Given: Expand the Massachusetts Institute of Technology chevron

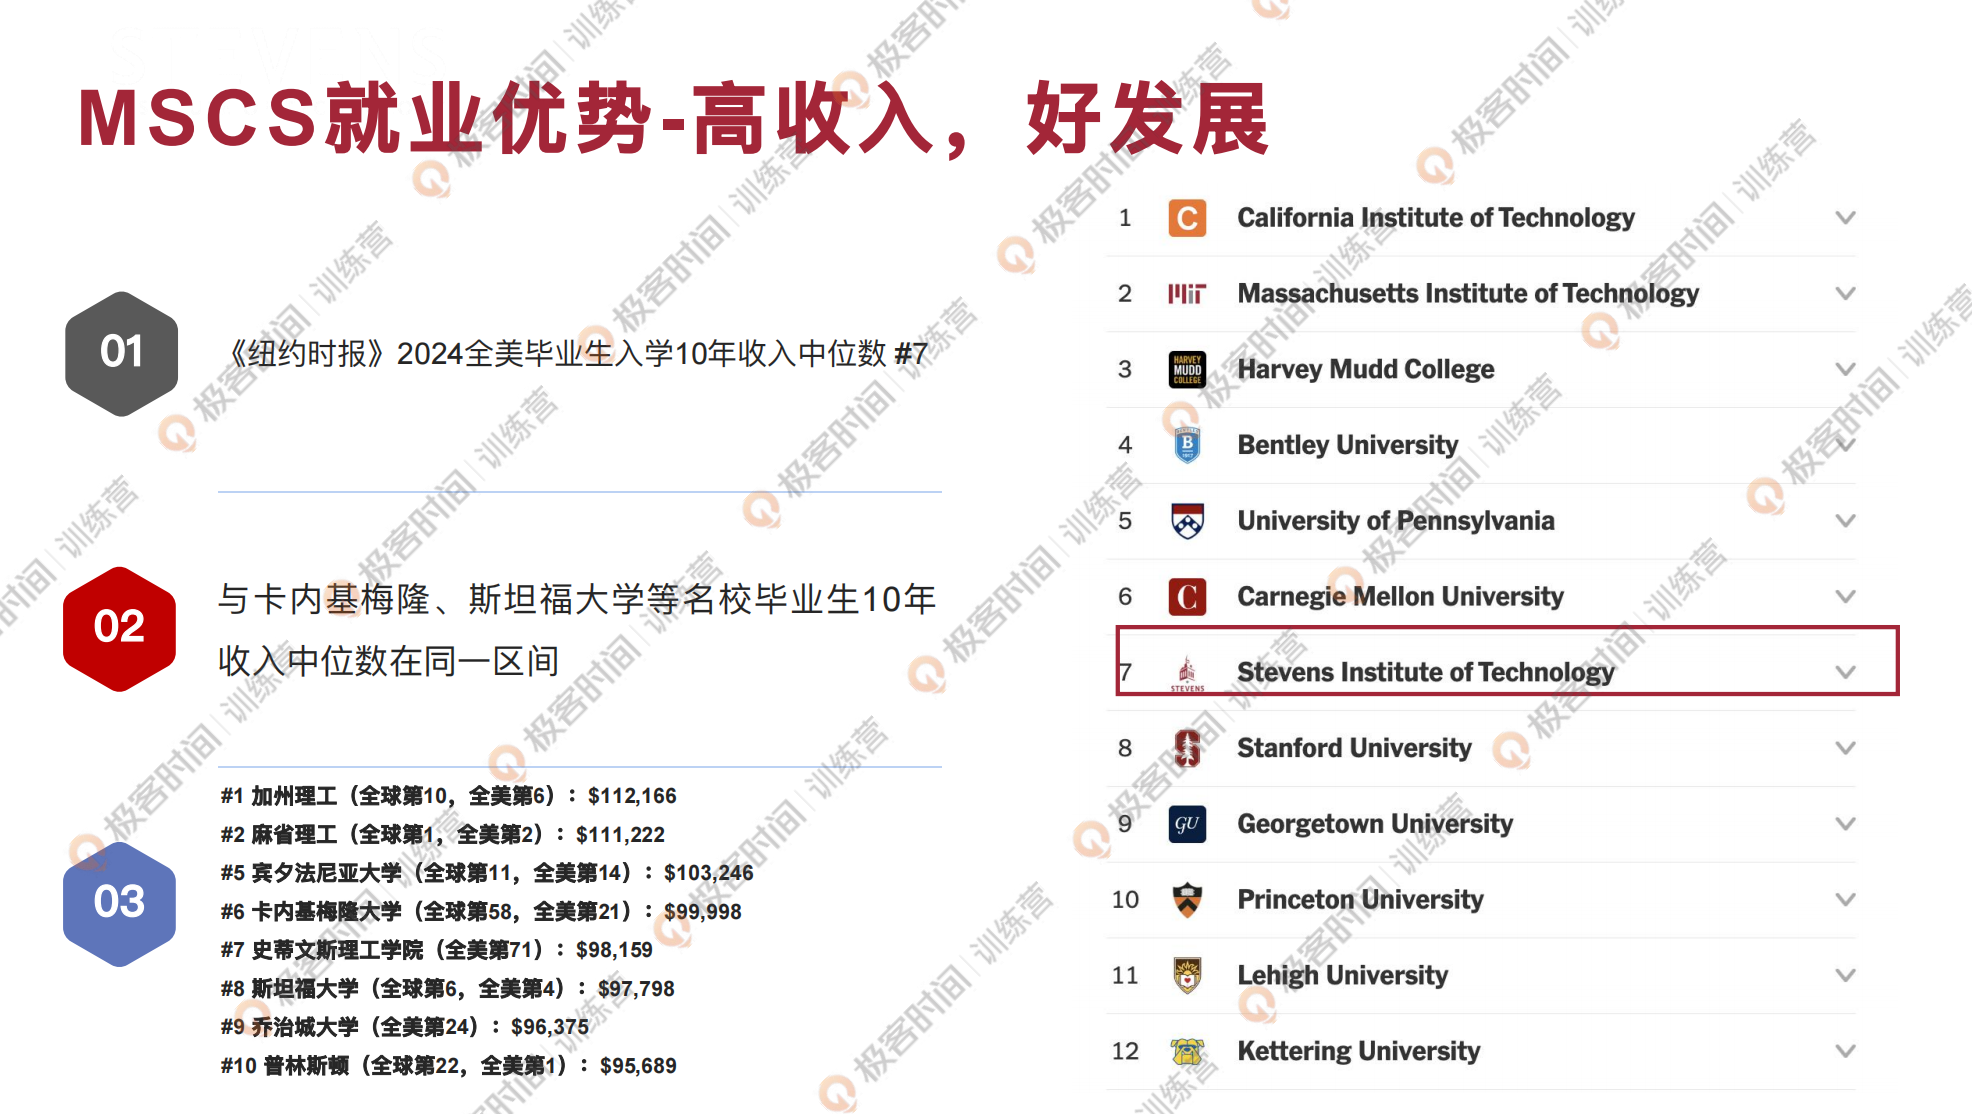Looking at the screenshot, I should (x=1845, y=294).
